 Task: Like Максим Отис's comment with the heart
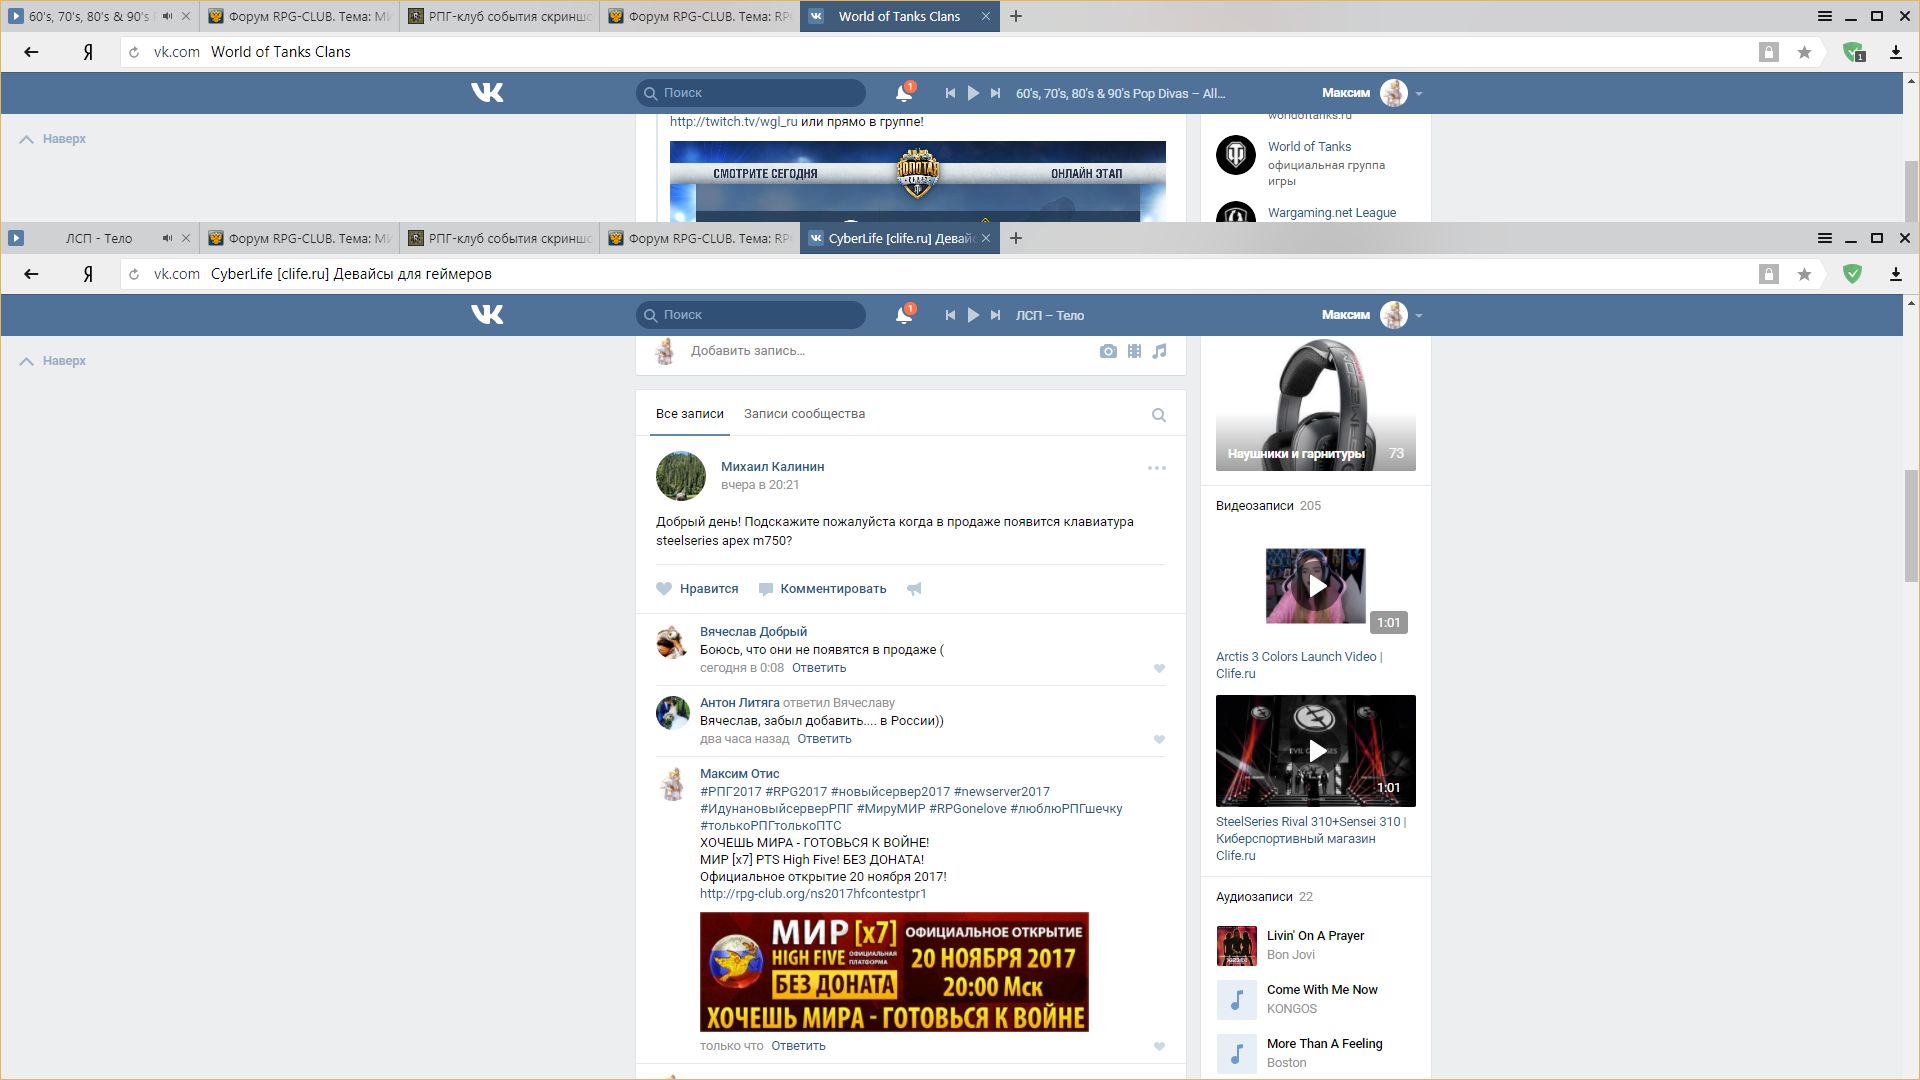pos(1159,1046)
